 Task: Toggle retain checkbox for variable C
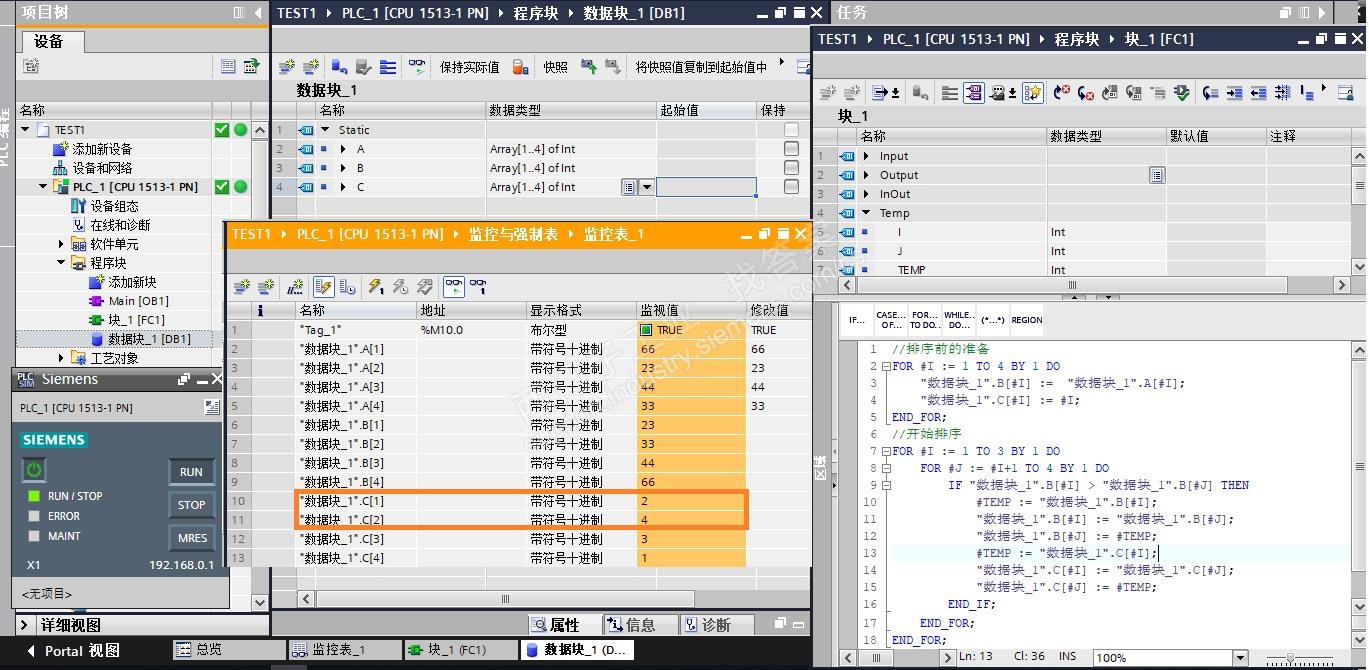click(x=791, y=187)
